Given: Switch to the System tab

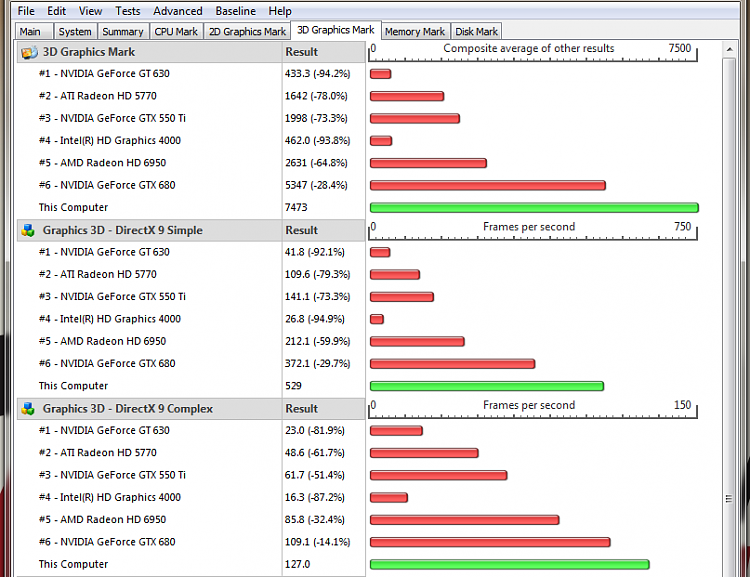Looking at the screenshot, I should pos(76,32).
